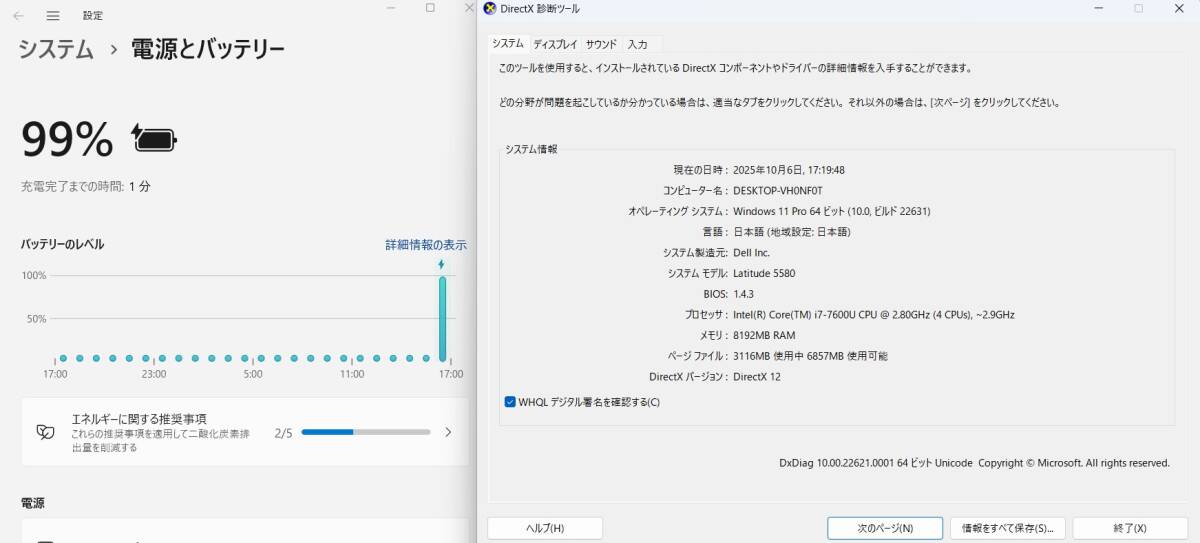Click the システム breadcrumb link
The height and width of the screenshot is (543, 1200).
(56, 49)
